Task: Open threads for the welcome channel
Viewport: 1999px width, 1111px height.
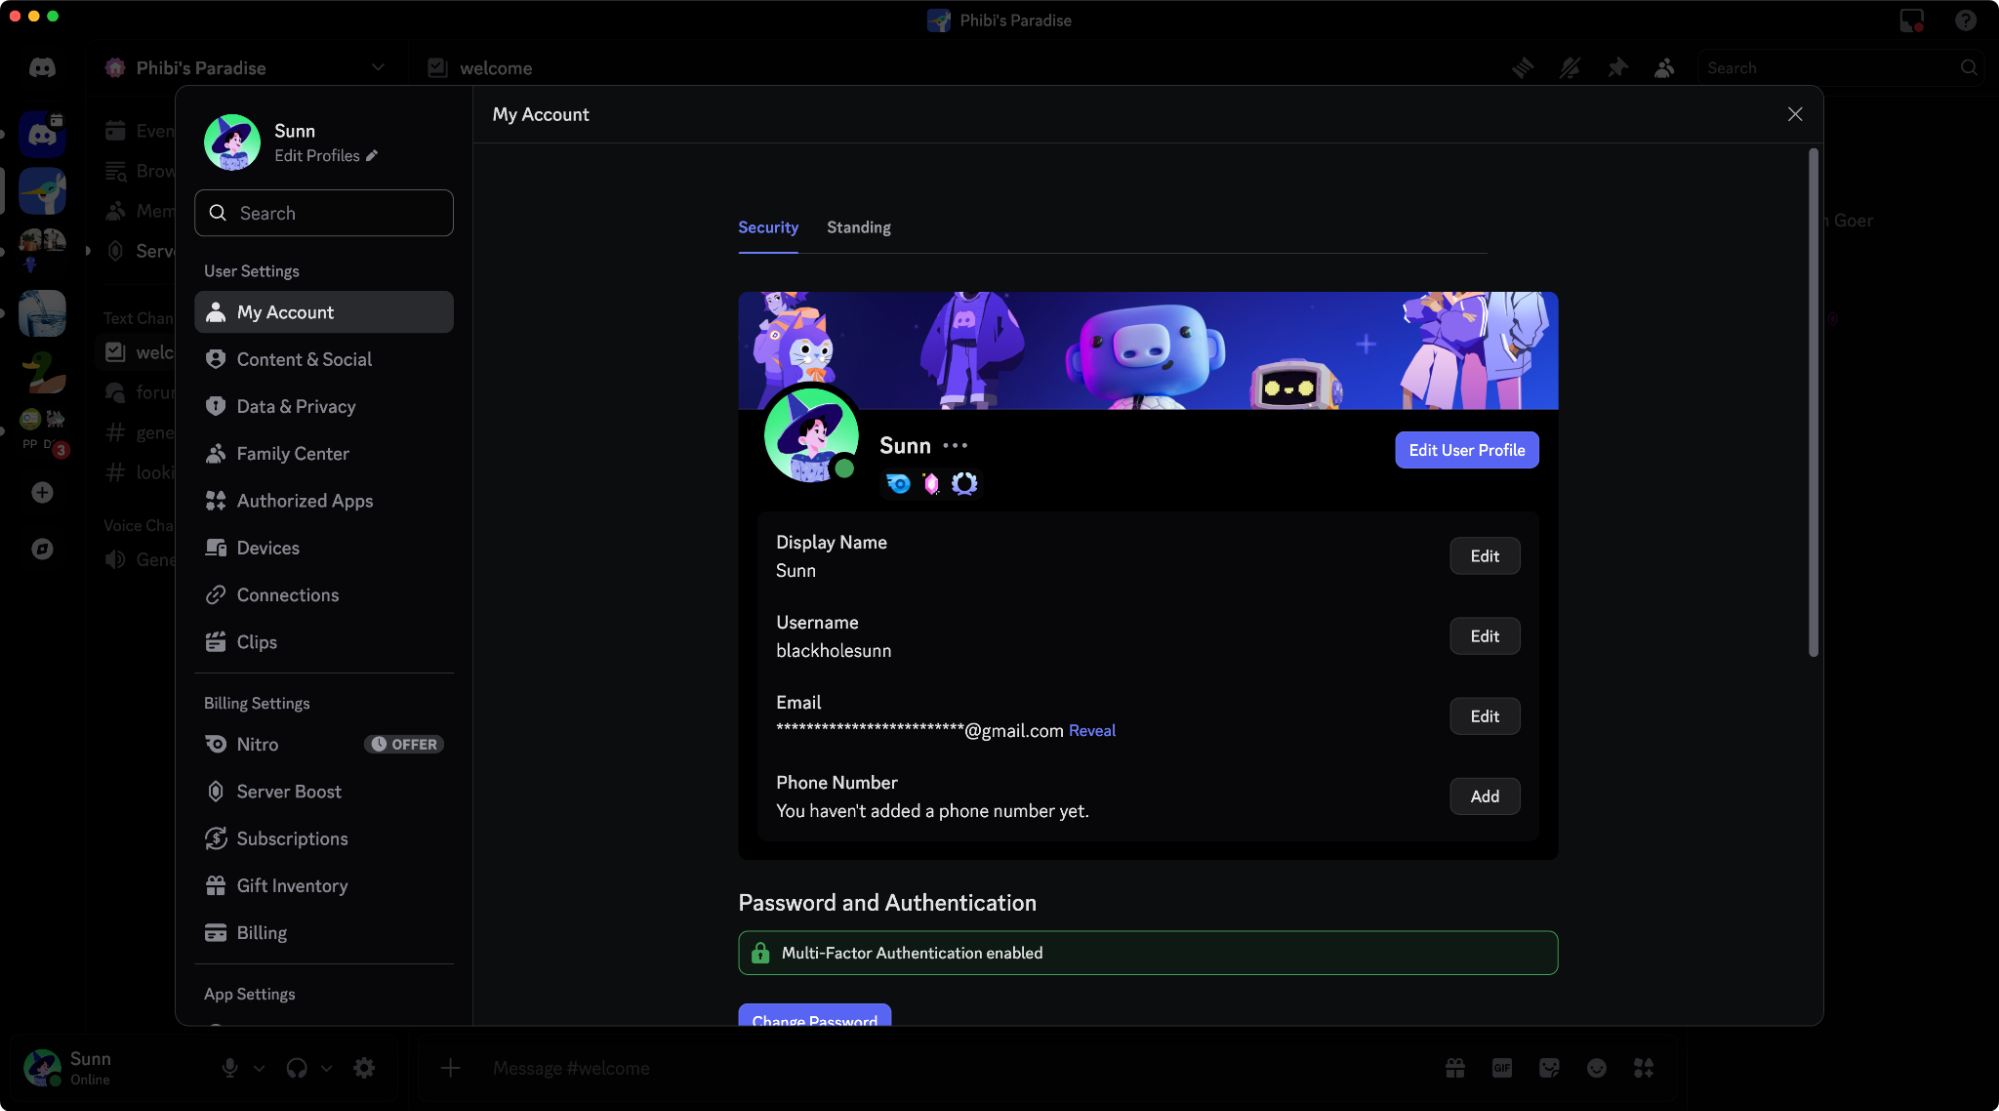Action: [1523, 67]
